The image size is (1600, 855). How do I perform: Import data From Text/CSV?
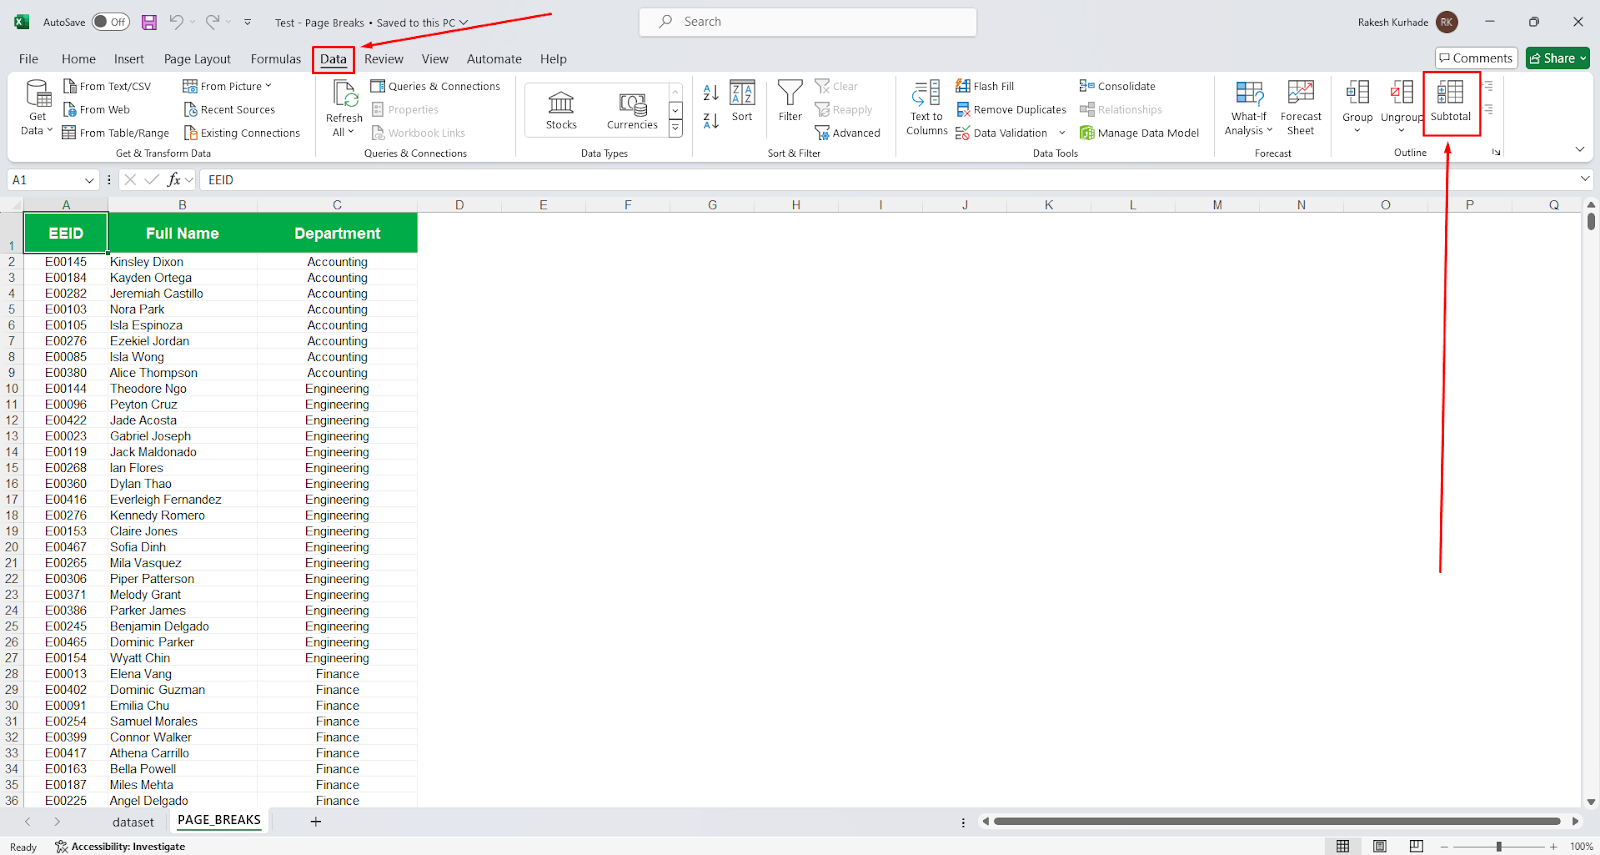point(107,86)
